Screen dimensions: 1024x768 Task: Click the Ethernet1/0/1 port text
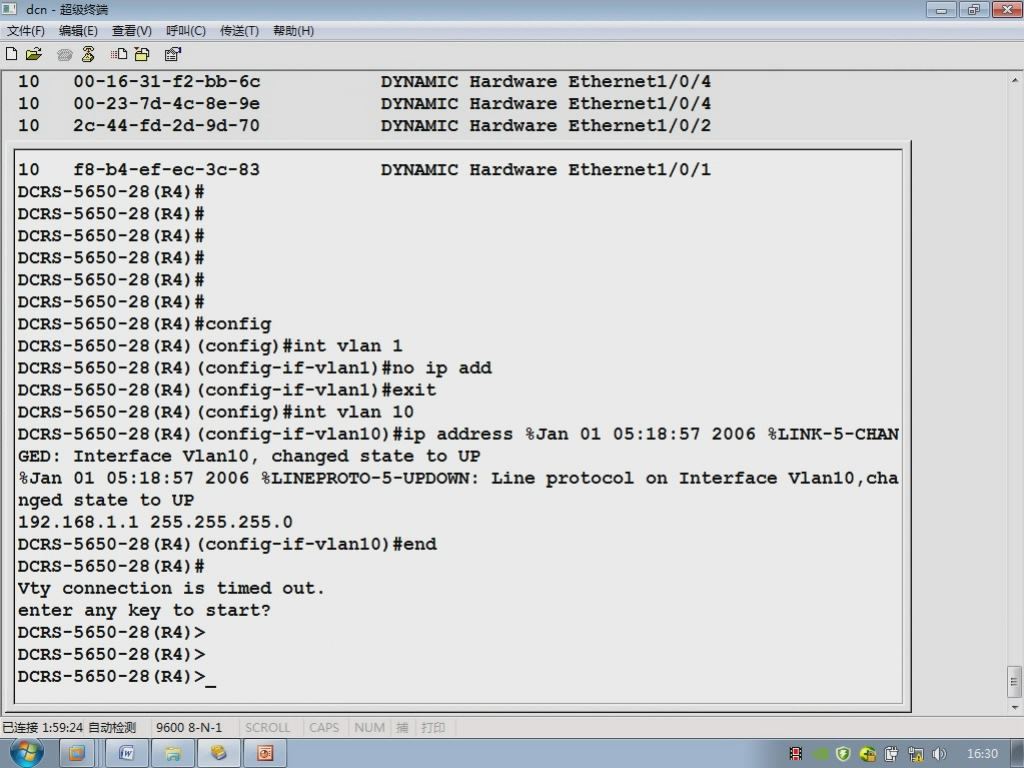click(639, 170)
